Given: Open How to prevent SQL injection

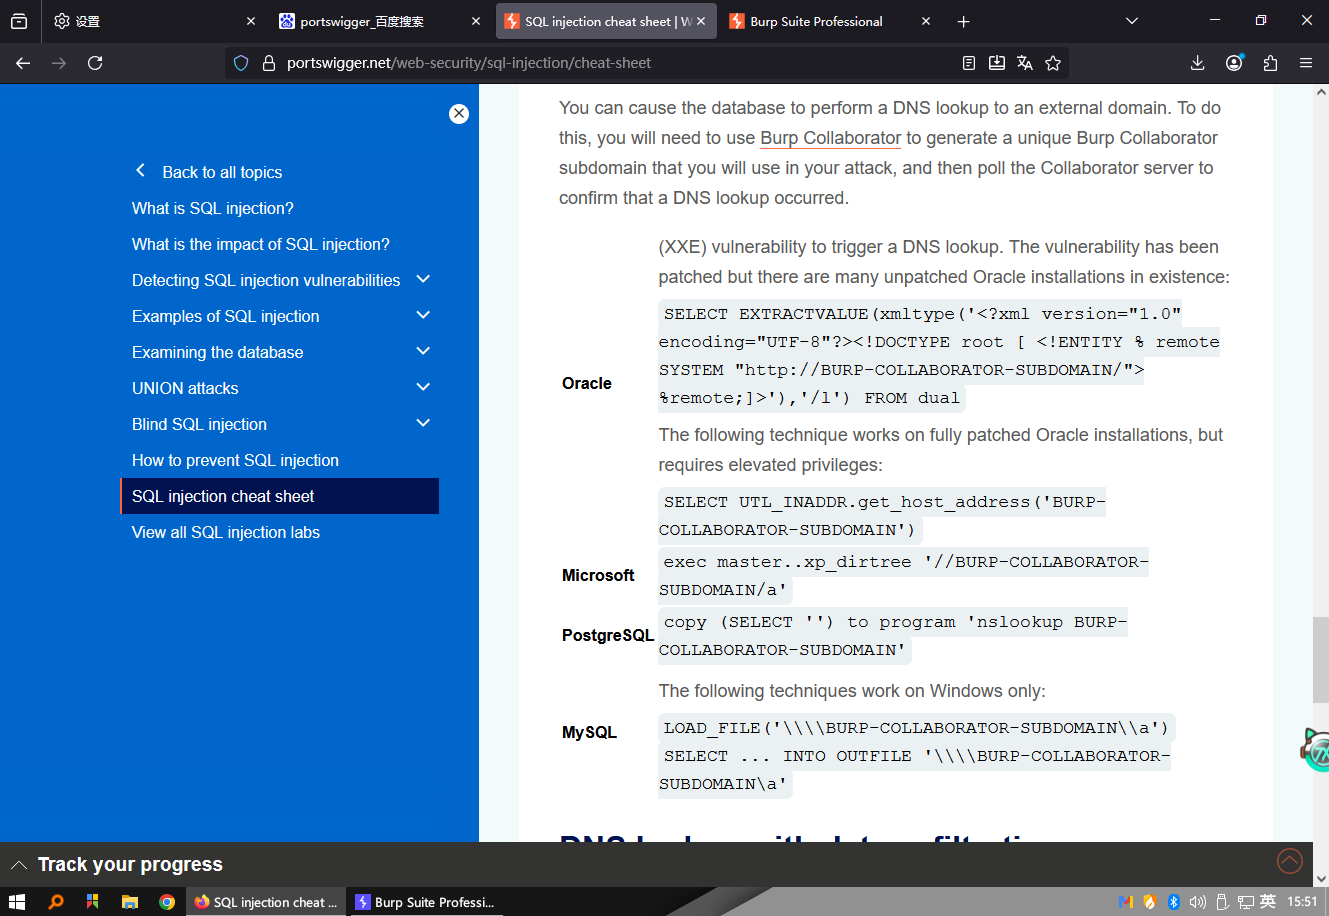Looking at the screenshot, I should pos(236,460).
